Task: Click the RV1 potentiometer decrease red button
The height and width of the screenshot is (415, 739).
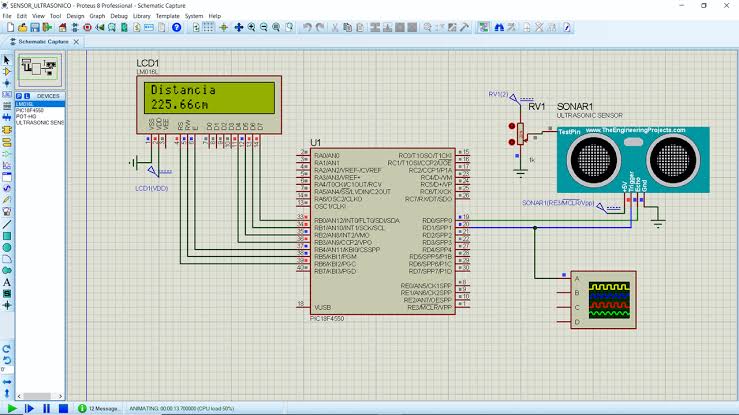Action: (x=512, y=142)
